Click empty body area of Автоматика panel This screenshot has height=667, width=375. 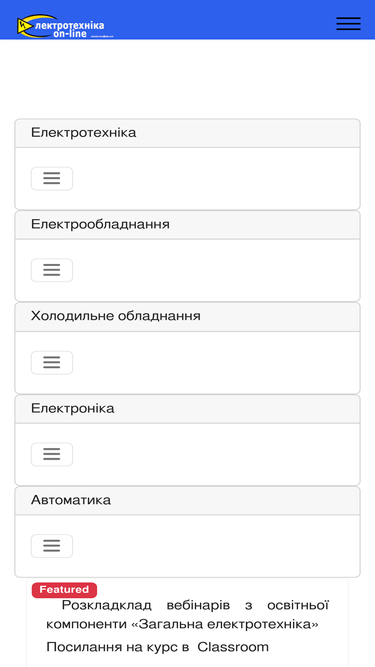click(213, 546)
